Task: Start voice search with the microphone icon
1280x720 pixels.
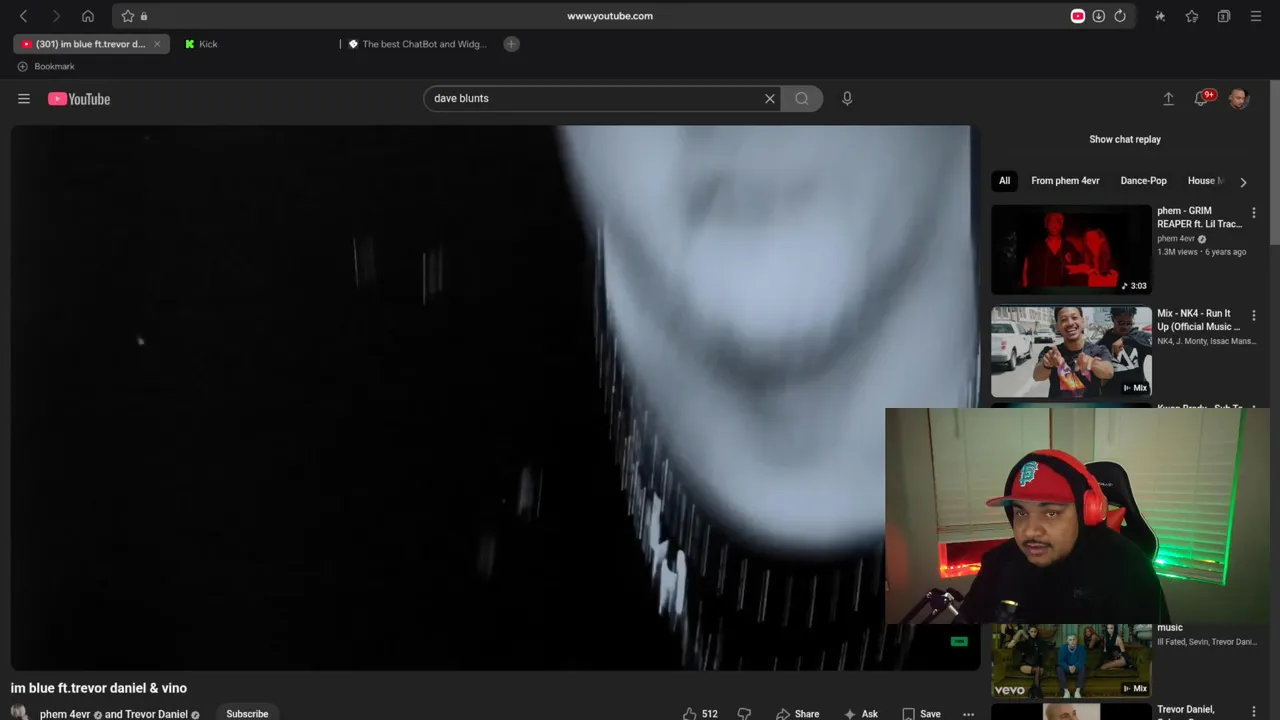Action: [847, 98]
